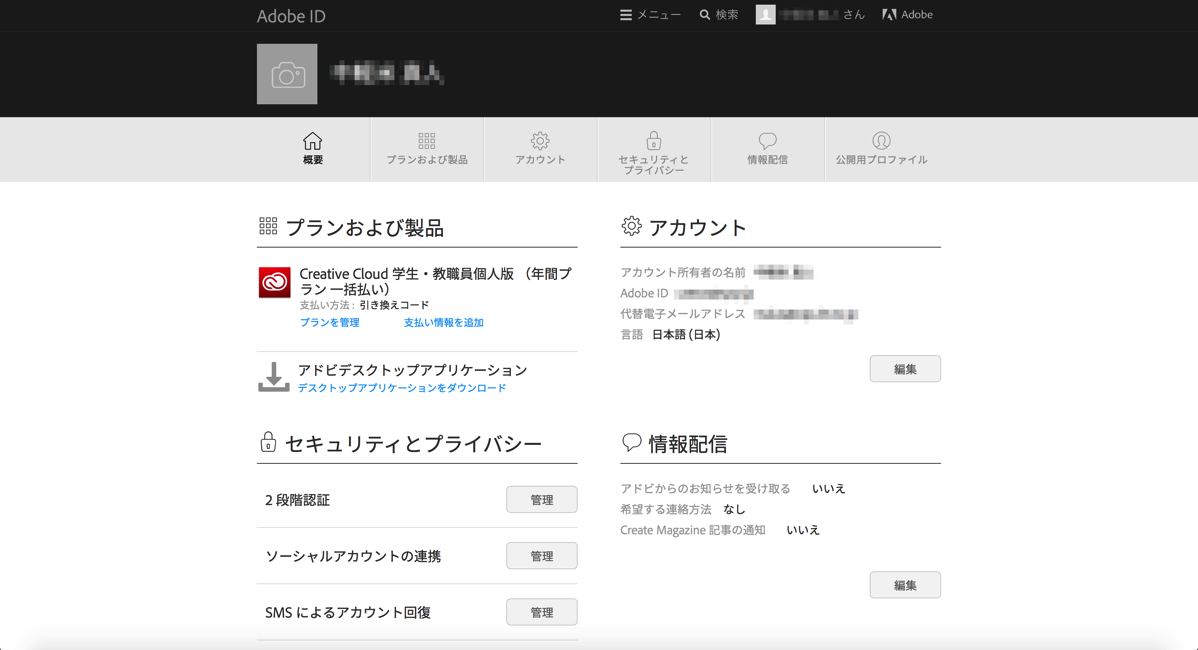Click アカウント所有者の名前 label
The width and height of the screenshot is (1198, 650).
683,273
